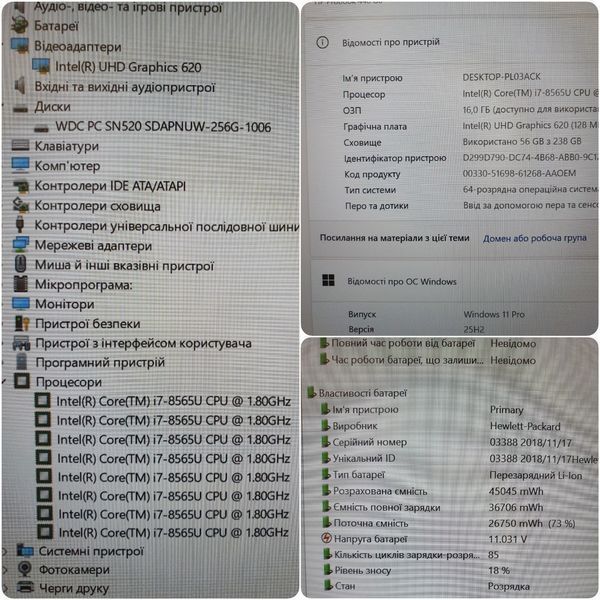This screenshot has height=600, width=600.
Task: Click battery type value Перезарядний Li-Ion
Action: pos(536,475)
